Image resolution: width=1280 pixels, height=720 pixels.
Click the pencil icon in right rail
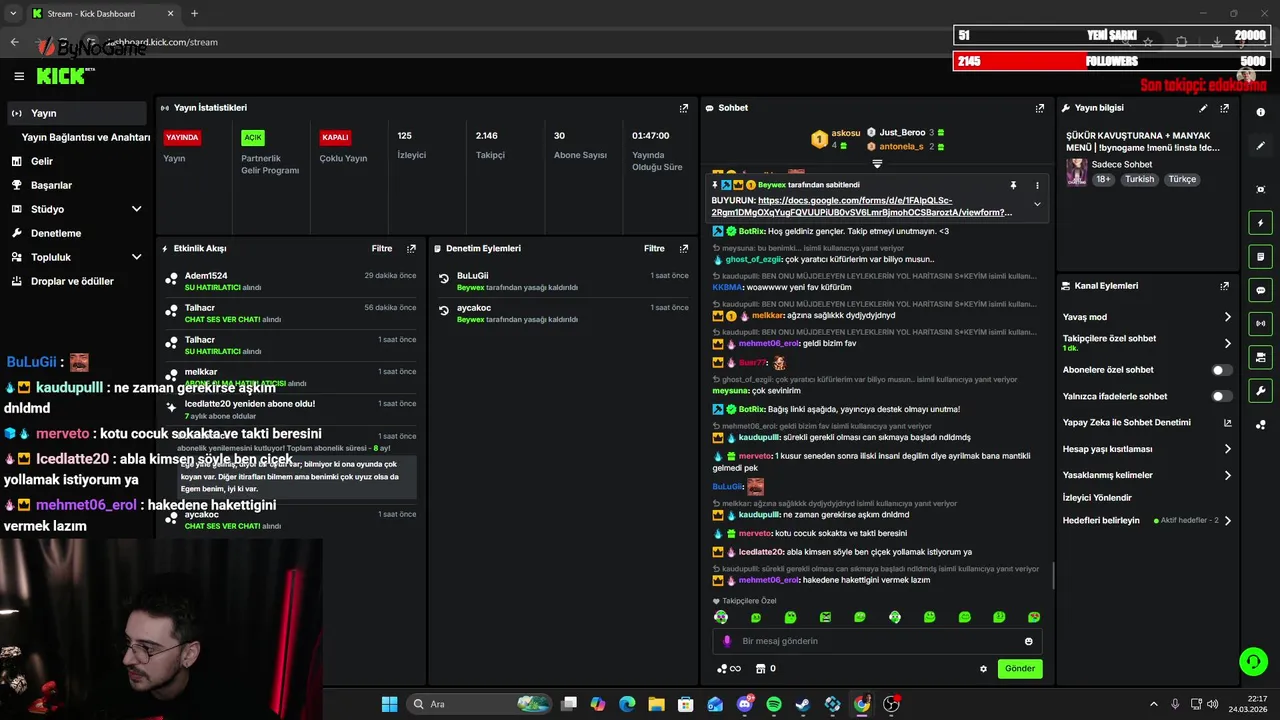pyautogui.click(x=1261, y=146)
